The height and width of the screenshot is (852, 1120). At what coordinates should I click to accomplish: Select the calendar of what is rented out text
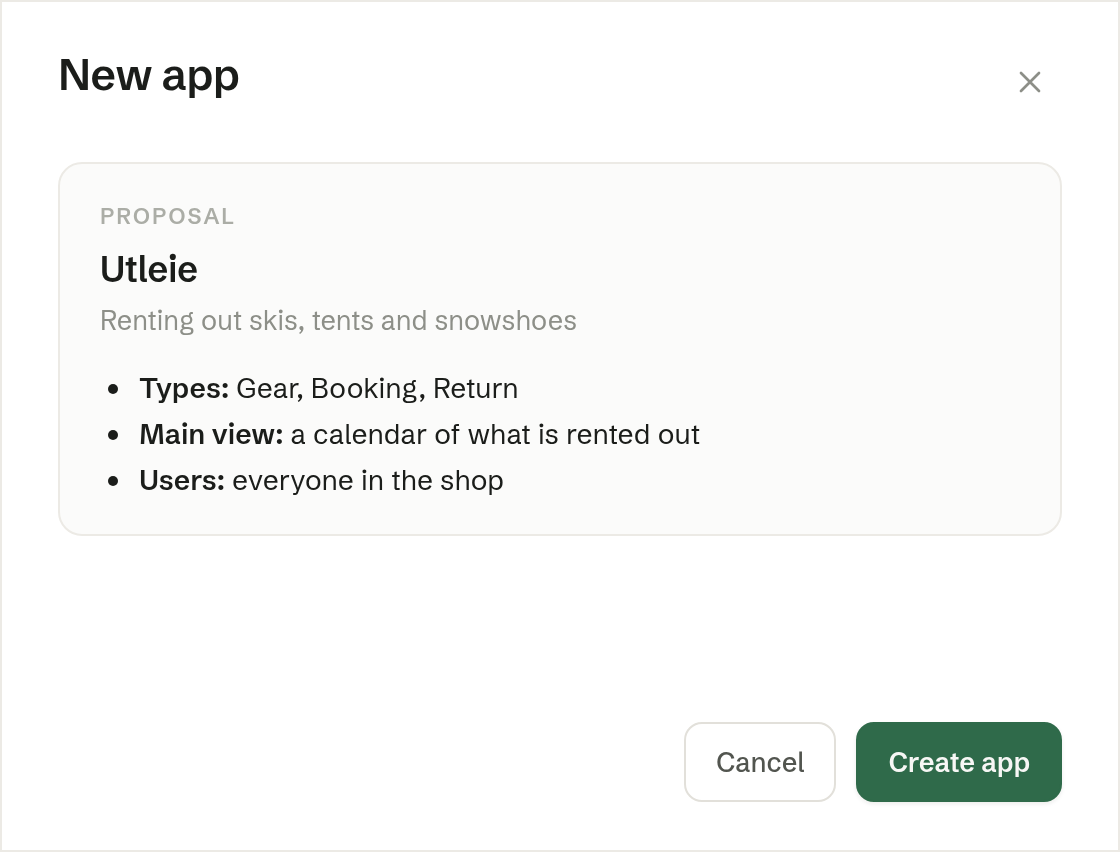click(495, 434)
